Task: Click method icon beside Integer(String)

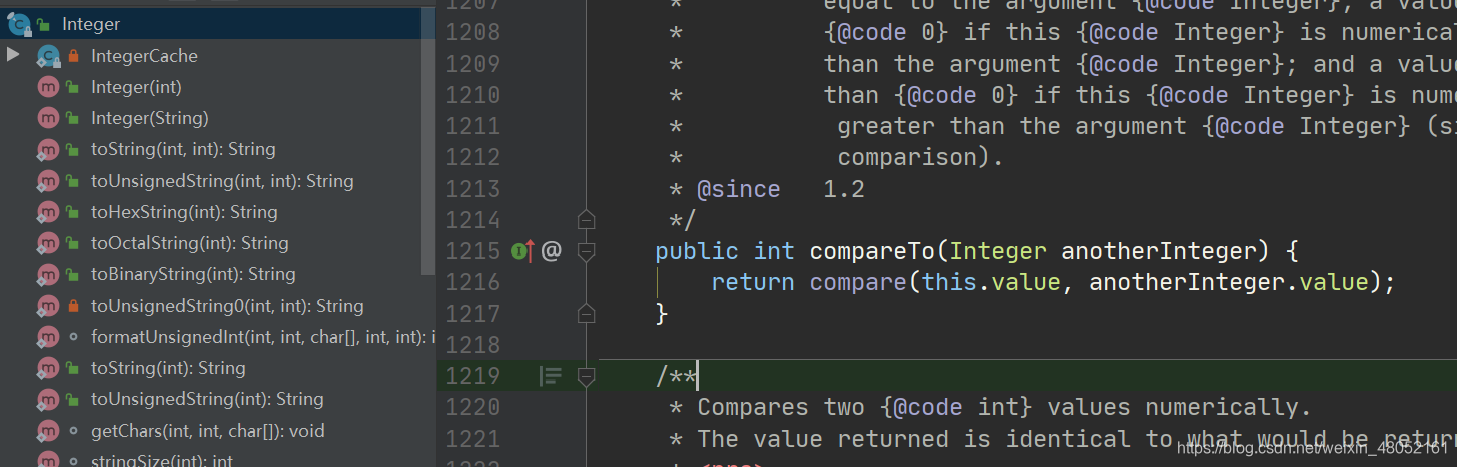Action: (x=47, y=118)
